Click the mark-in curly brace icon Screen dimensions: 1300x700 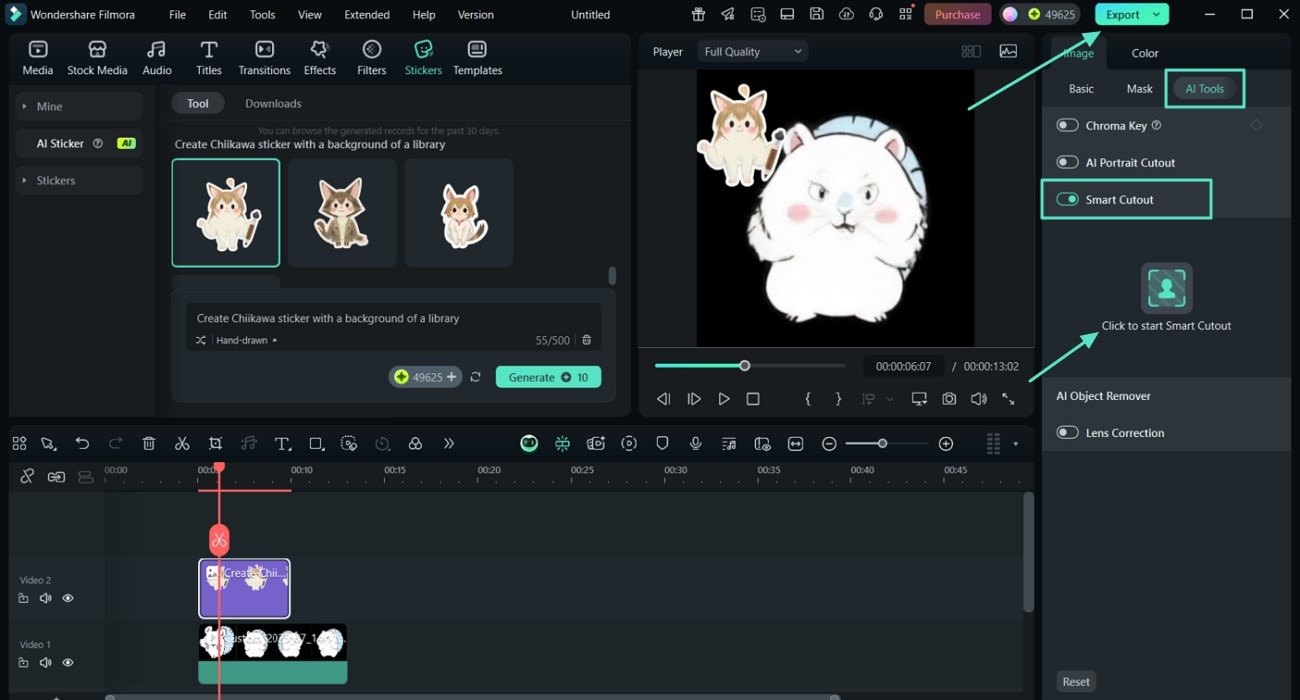pyautogui.click(x=808, y=399)
